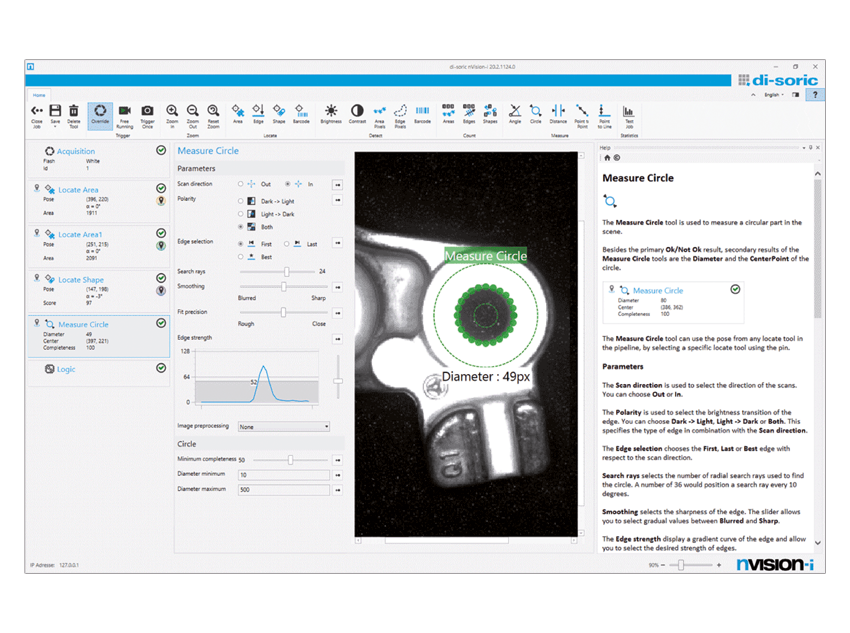
Task: Add the Measure Angle tool
Action: [x=515, y=114]
